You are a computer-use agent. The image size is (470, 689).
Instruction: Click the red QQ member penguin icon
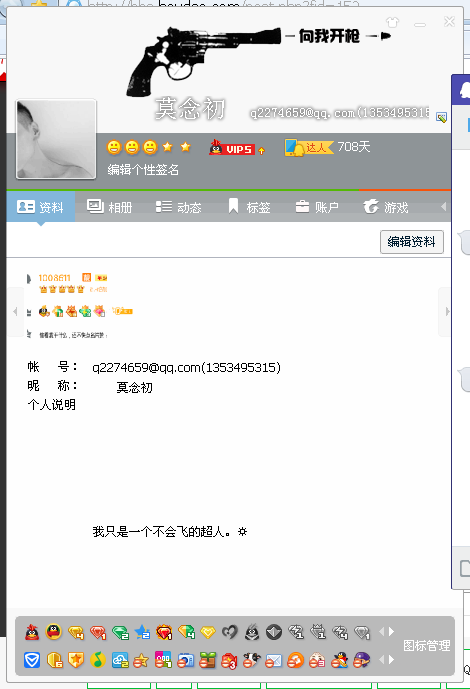(x=32, y=632)
